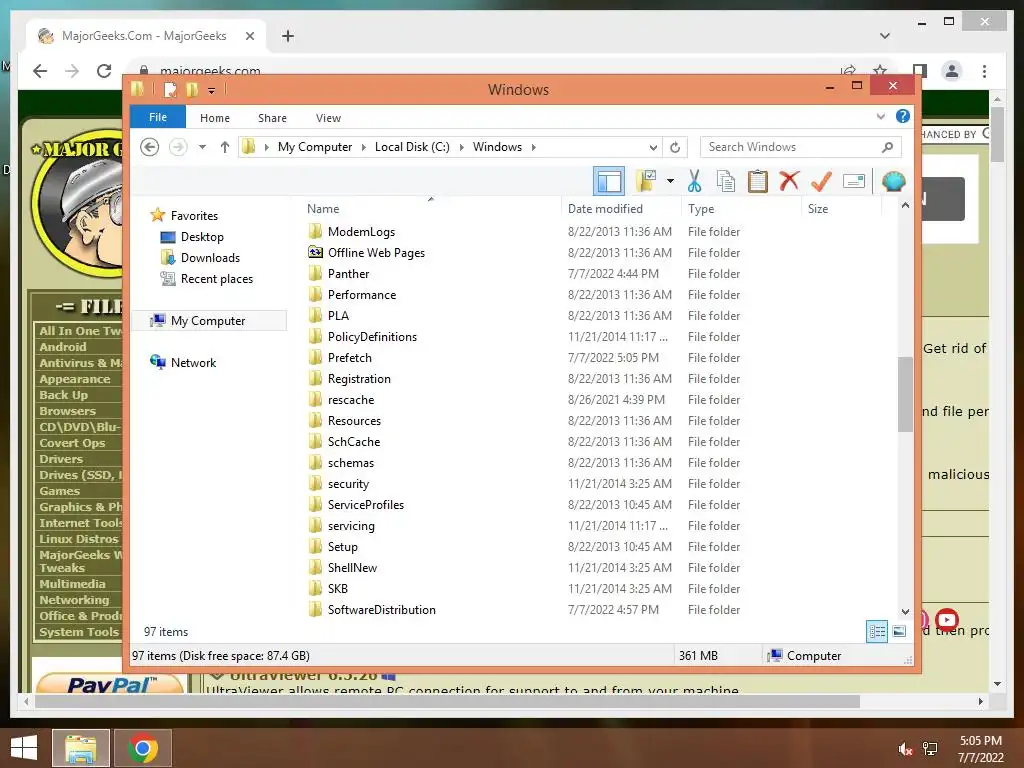Open a new Chrome tab

(x=288, y=36)
